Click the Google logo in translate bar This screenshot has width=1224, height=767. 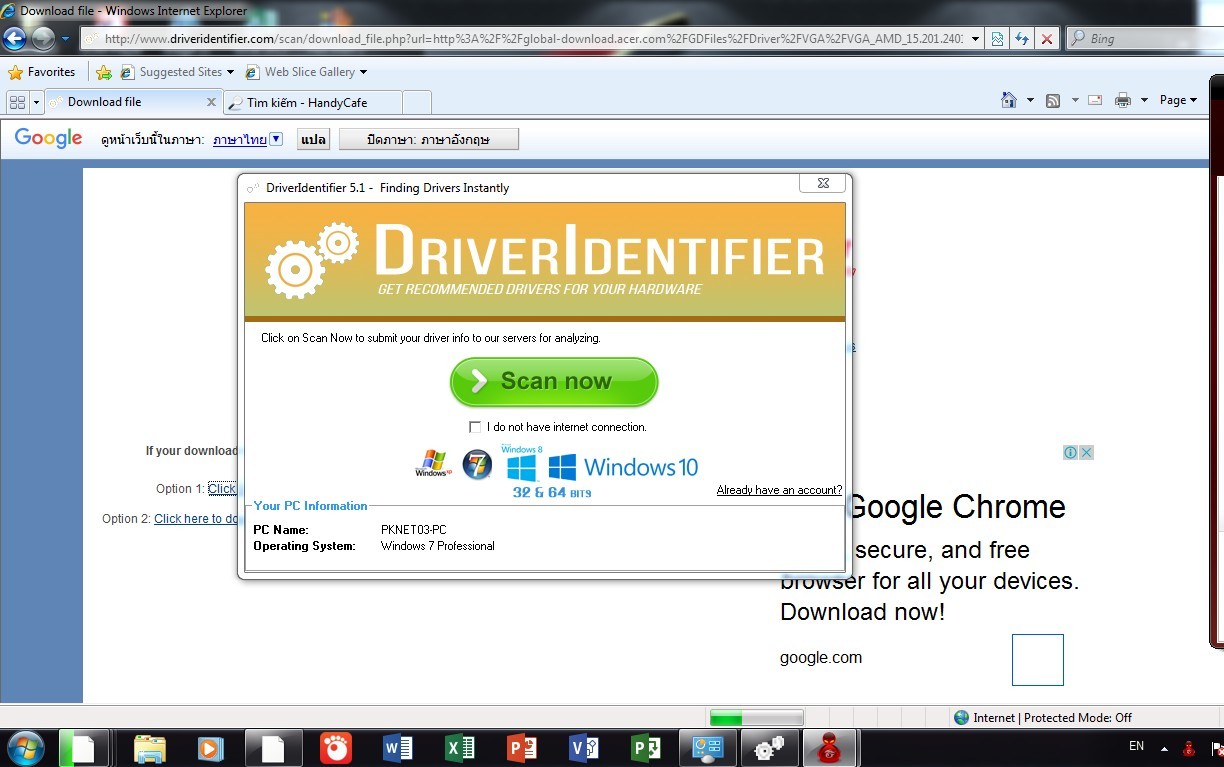point(48,139)
